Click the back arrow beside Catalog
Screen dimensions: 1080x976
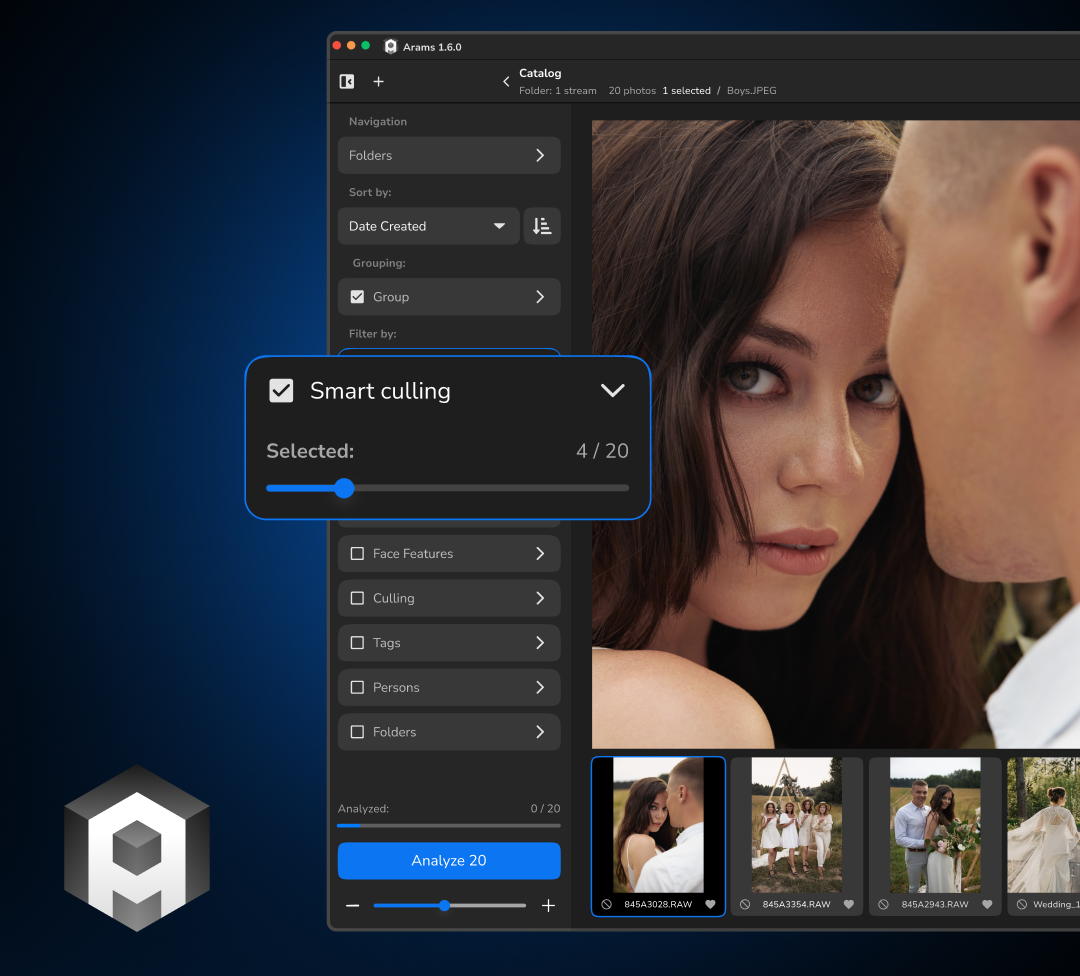[x=506, y=82]
